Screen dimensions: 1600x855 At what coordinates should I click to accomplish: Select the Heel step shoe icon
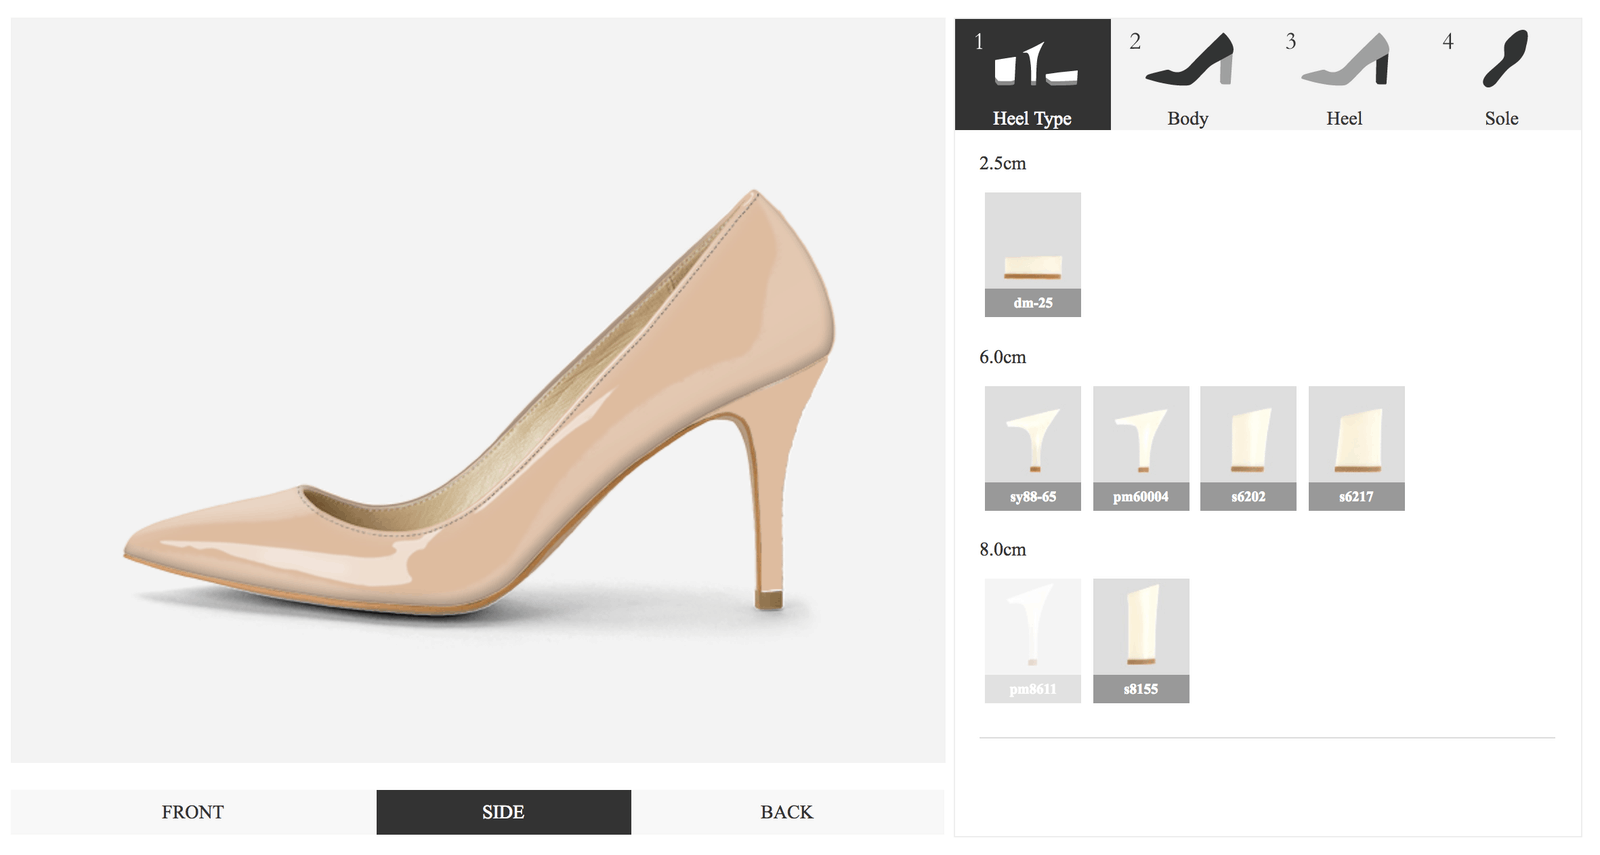(1346, 61)
